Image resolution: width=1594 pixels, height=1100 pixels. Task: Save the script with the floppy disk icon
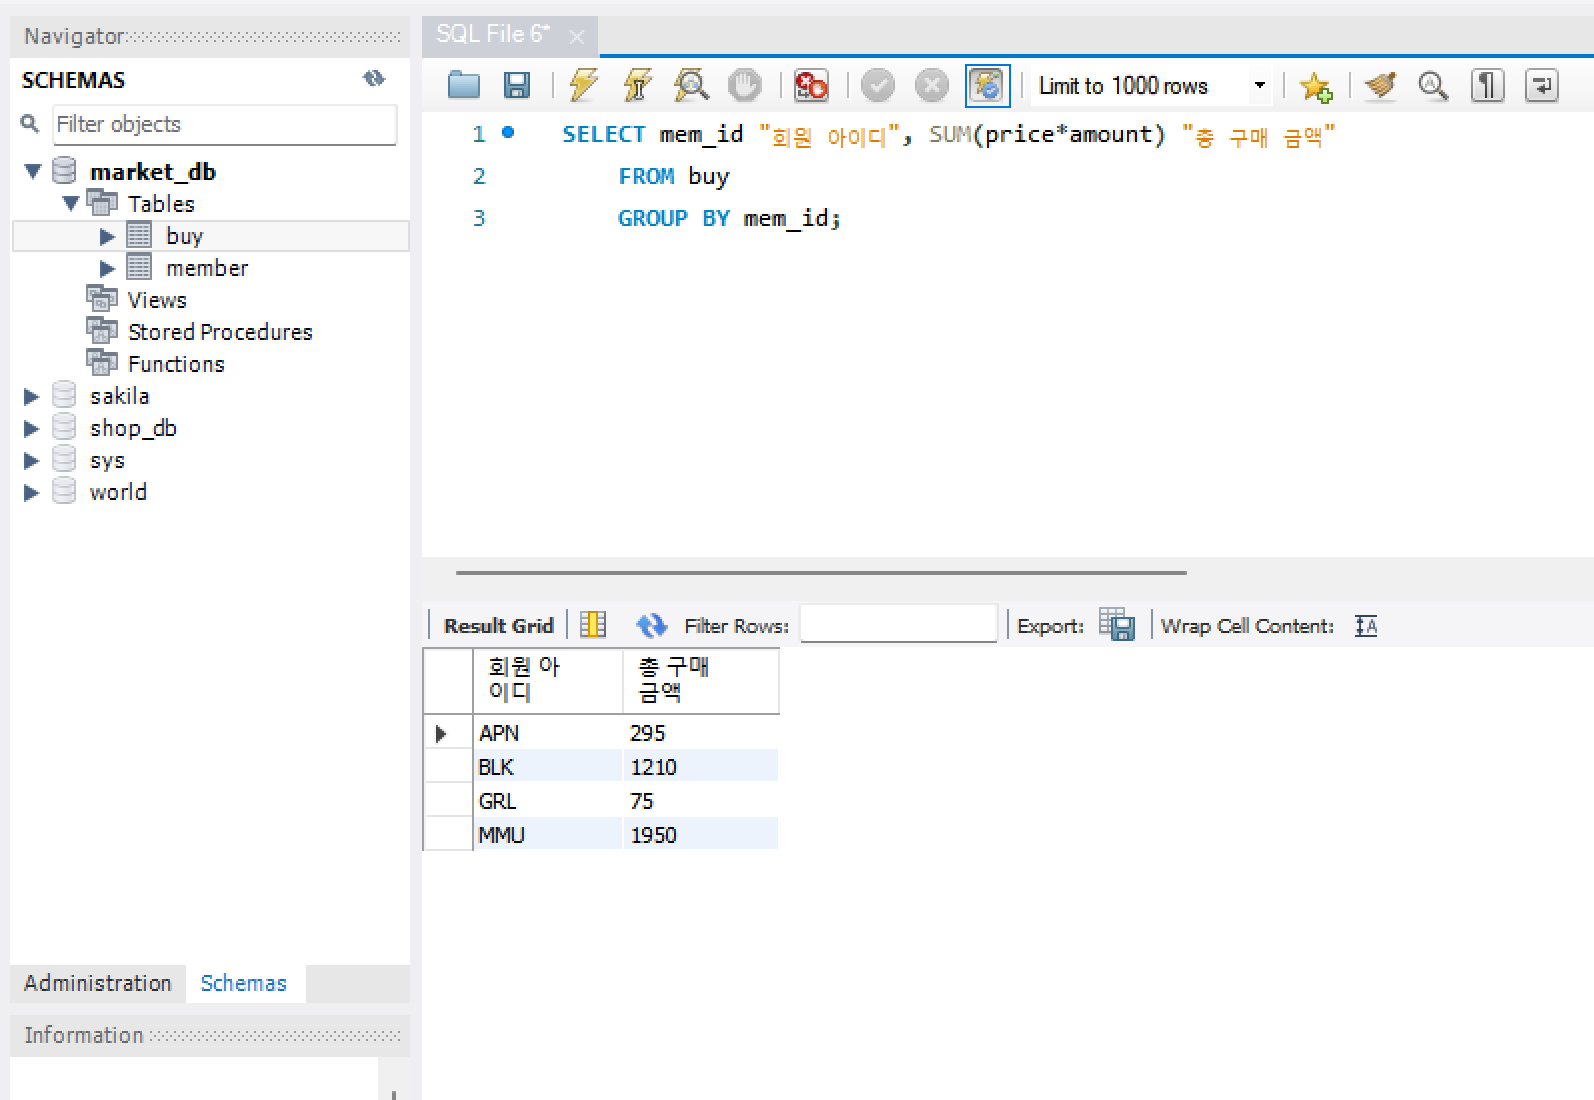coord(516,86)
